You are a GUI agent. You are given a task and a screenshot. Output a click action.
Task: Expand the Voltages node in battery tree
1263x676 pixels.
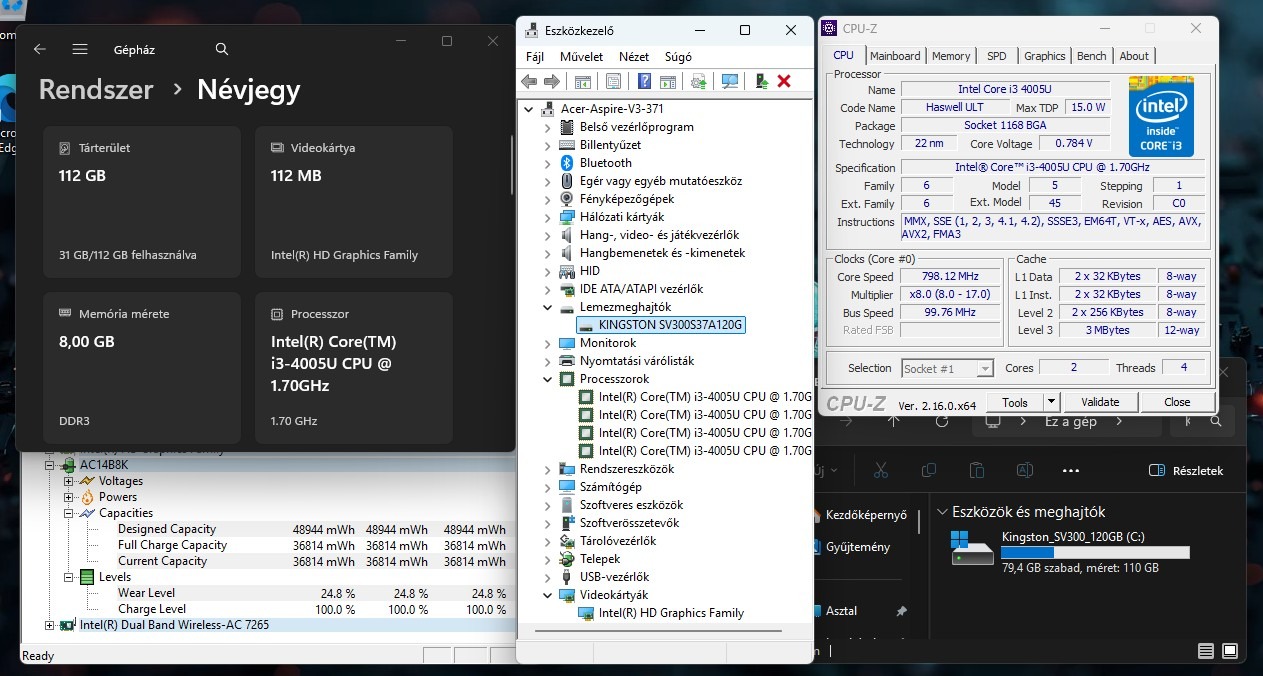click(x=69, y=481)
